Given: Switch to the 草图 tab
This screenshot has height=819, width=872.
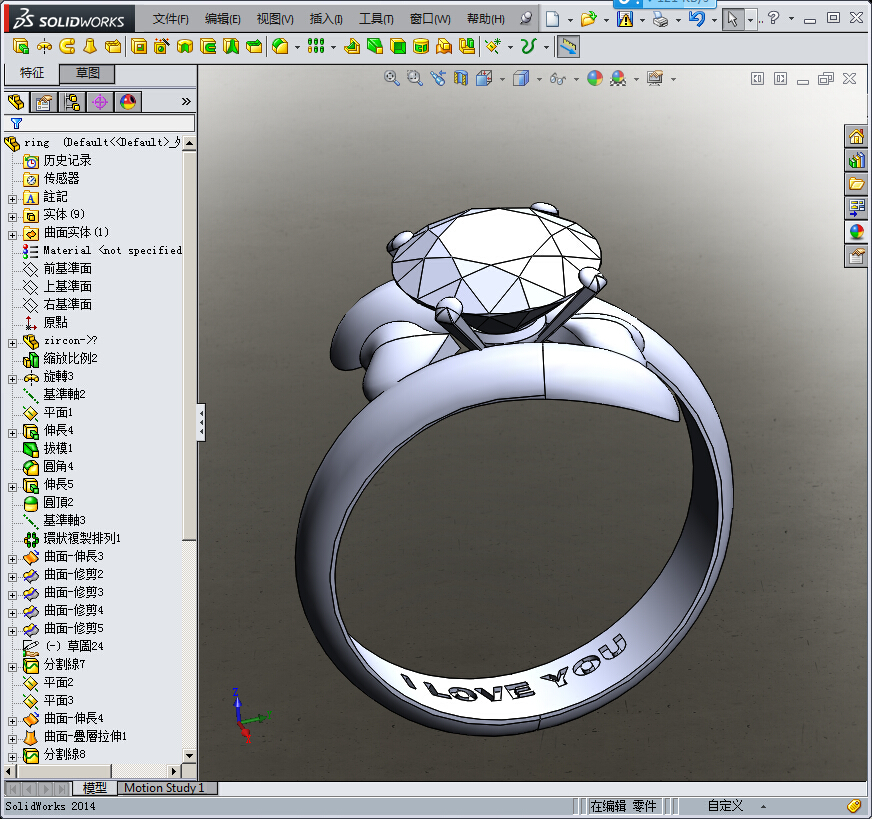Looking at the screenshot, I should [87, 73].
